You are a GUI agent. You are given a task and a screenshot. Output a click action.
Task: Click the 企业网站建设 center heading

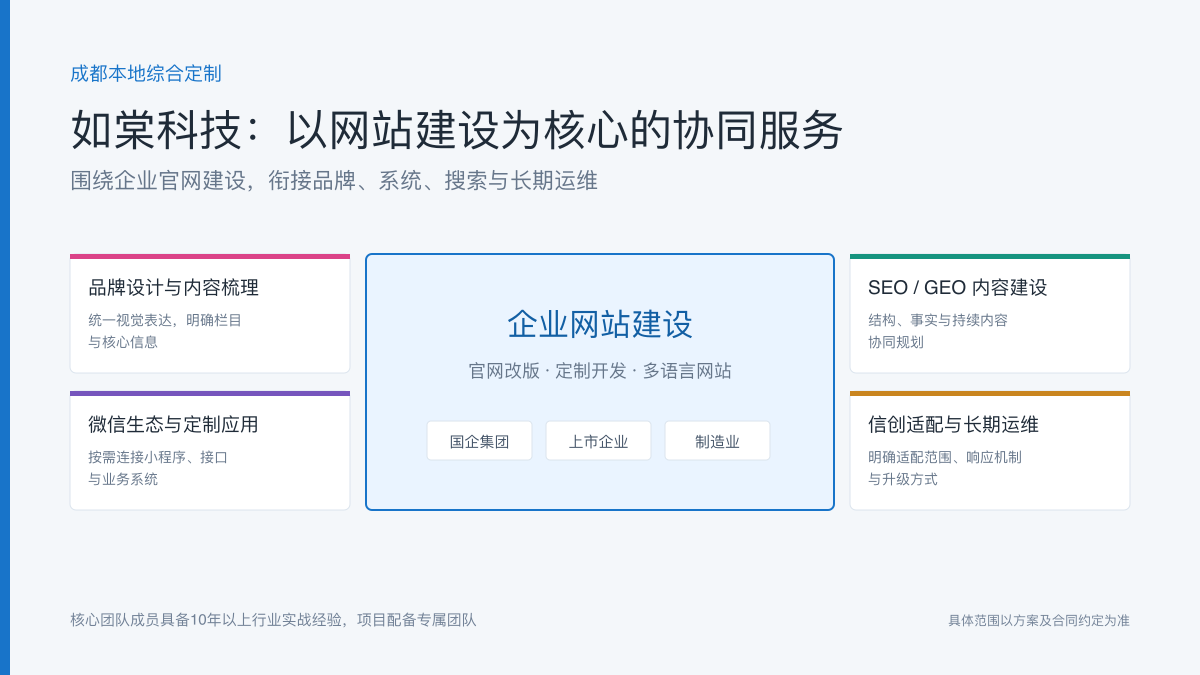[600, 325]
